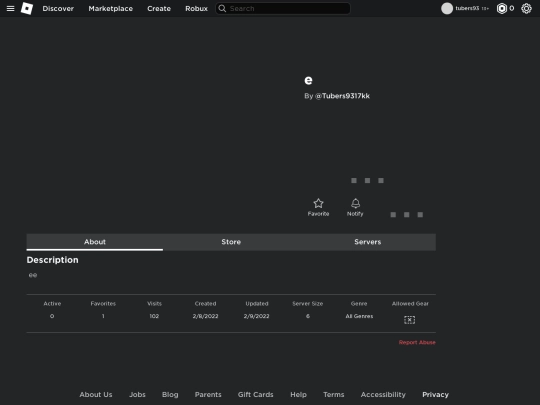Open the Gift Cards footer link
This screenshot has width=540, height=405.
pos(256,395)
